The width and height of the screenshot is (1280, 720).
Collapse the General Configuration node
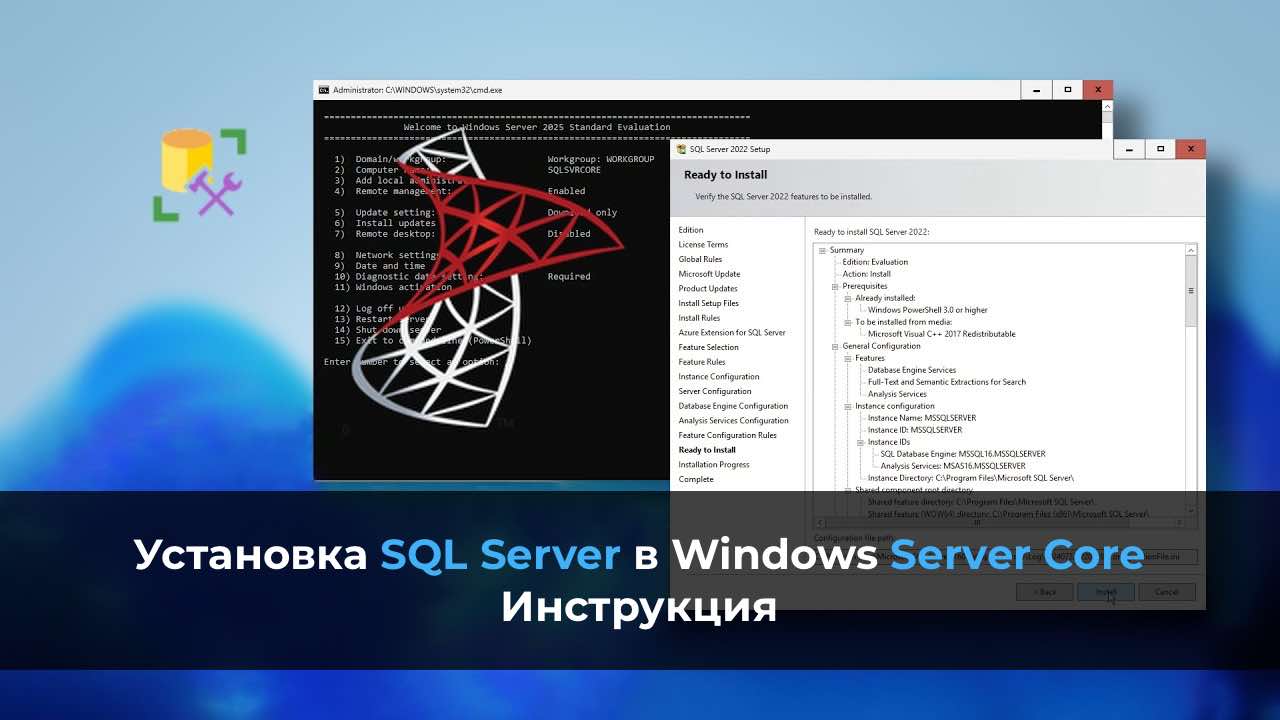tap(835, 346)
